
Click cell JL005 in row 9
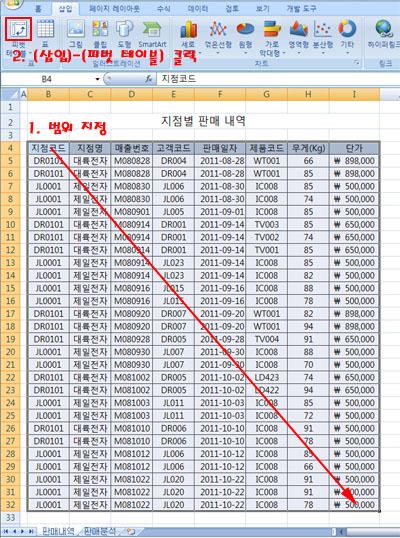[x=173, y=212]
